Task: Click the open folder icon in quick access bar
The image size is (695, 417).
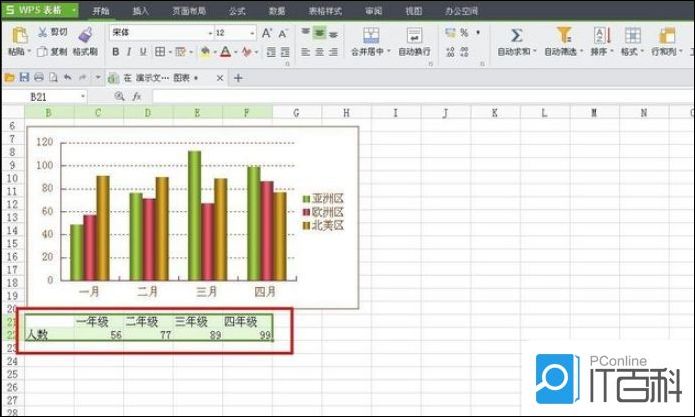Action: click(x=9, y=78)
